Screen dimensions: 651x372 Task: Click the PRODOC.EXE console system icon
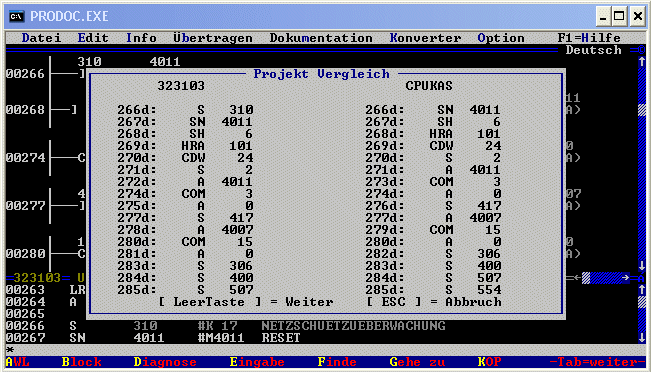click(17, 16)
